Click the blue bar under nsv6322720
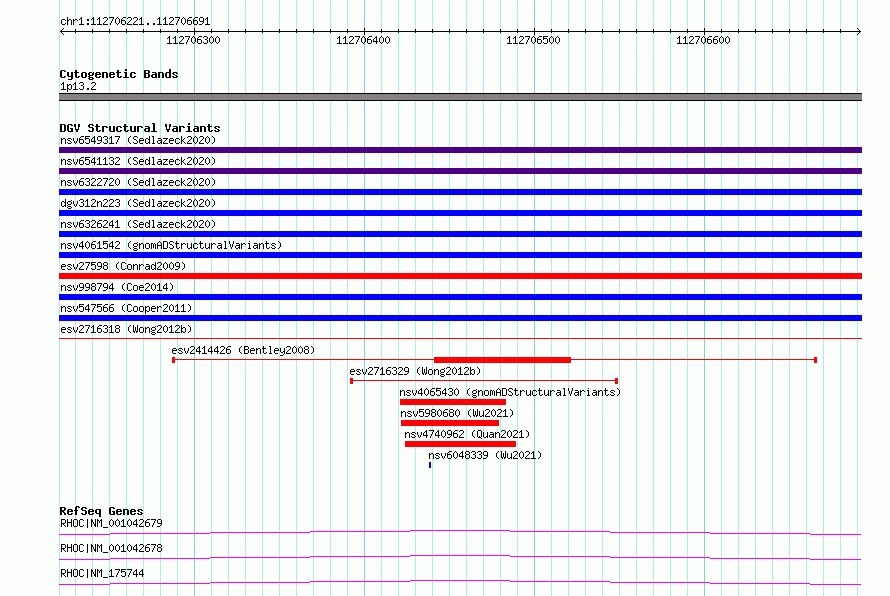The height and width of the screenshot is (596, 890). (460, 192)
